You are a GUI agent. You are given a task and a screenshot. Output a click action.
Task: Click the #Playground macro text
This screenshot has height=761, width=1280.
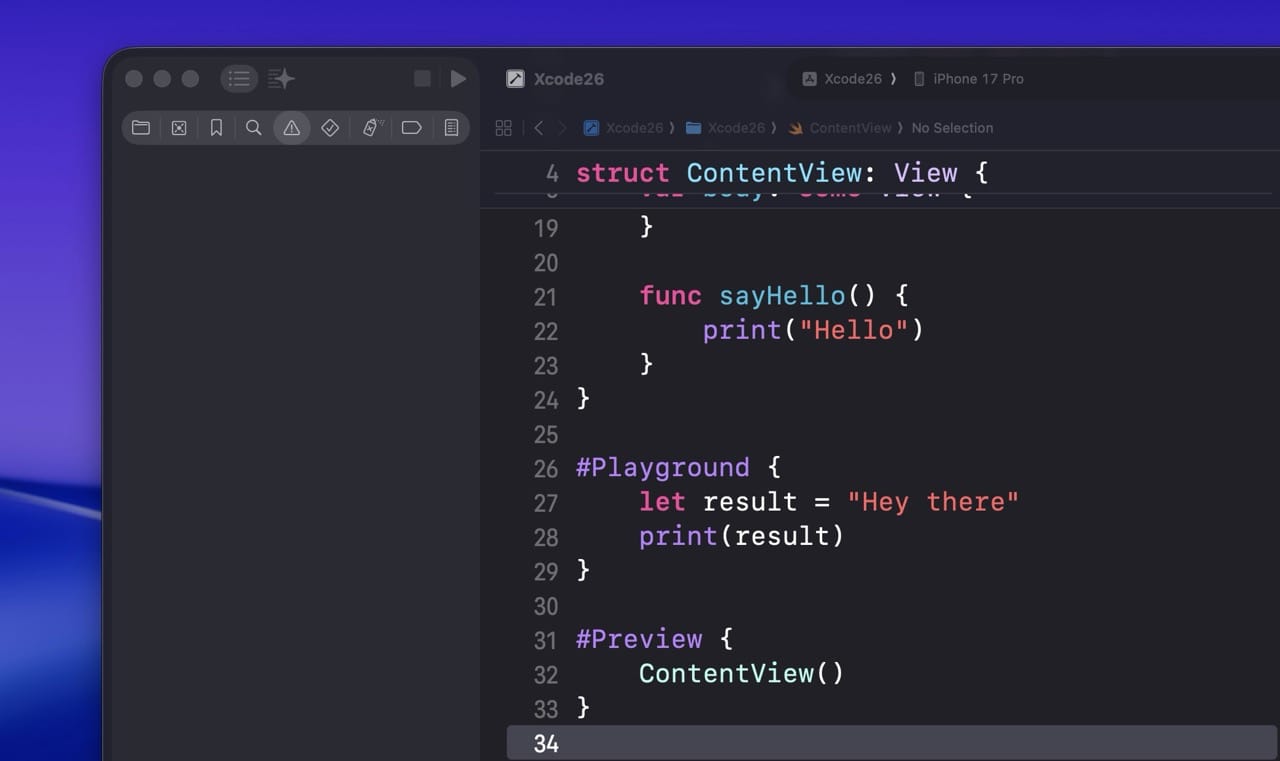click(x=663, y=467)
